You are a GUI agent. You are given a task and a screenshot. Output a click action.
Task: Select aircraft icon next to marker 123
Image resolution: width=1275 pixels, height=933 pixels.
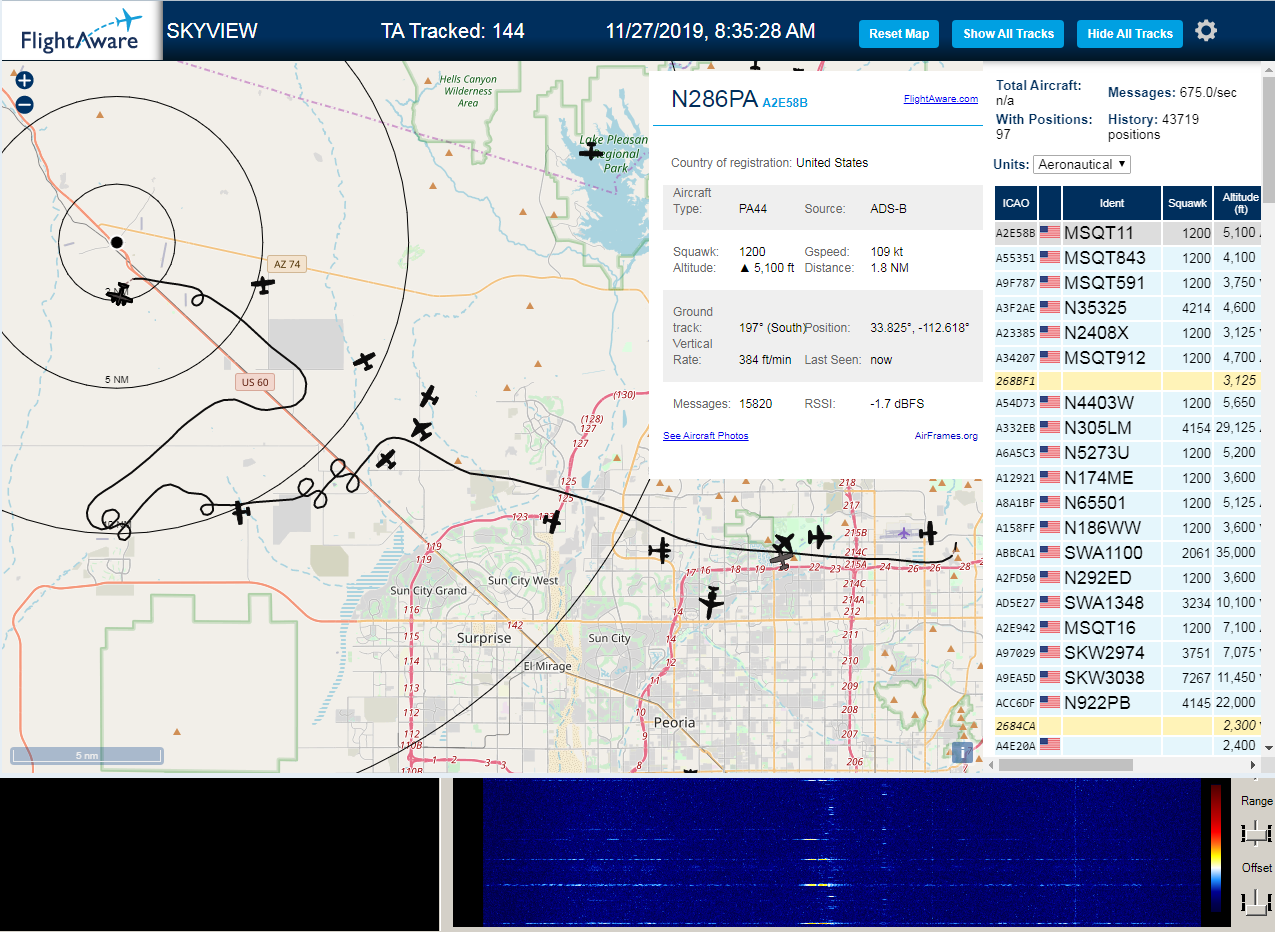coord(551,521)
